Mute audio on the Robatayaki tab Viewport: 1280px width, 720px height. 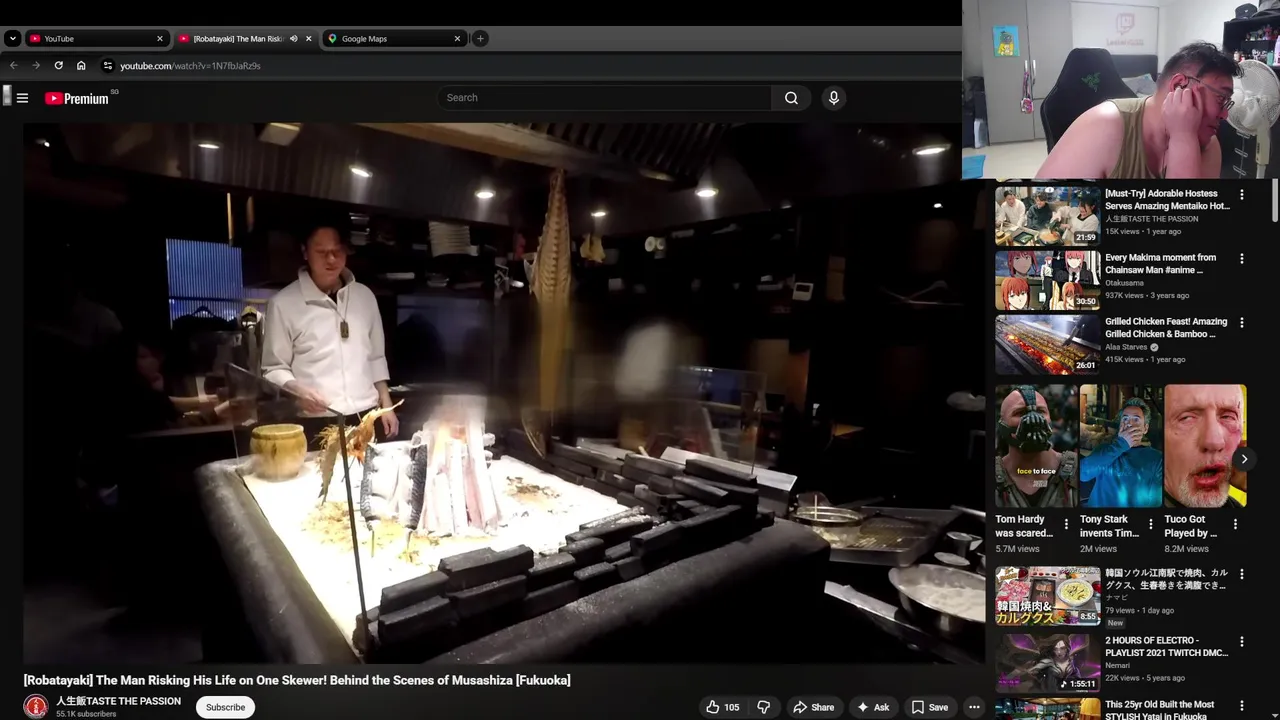point(293,39)
